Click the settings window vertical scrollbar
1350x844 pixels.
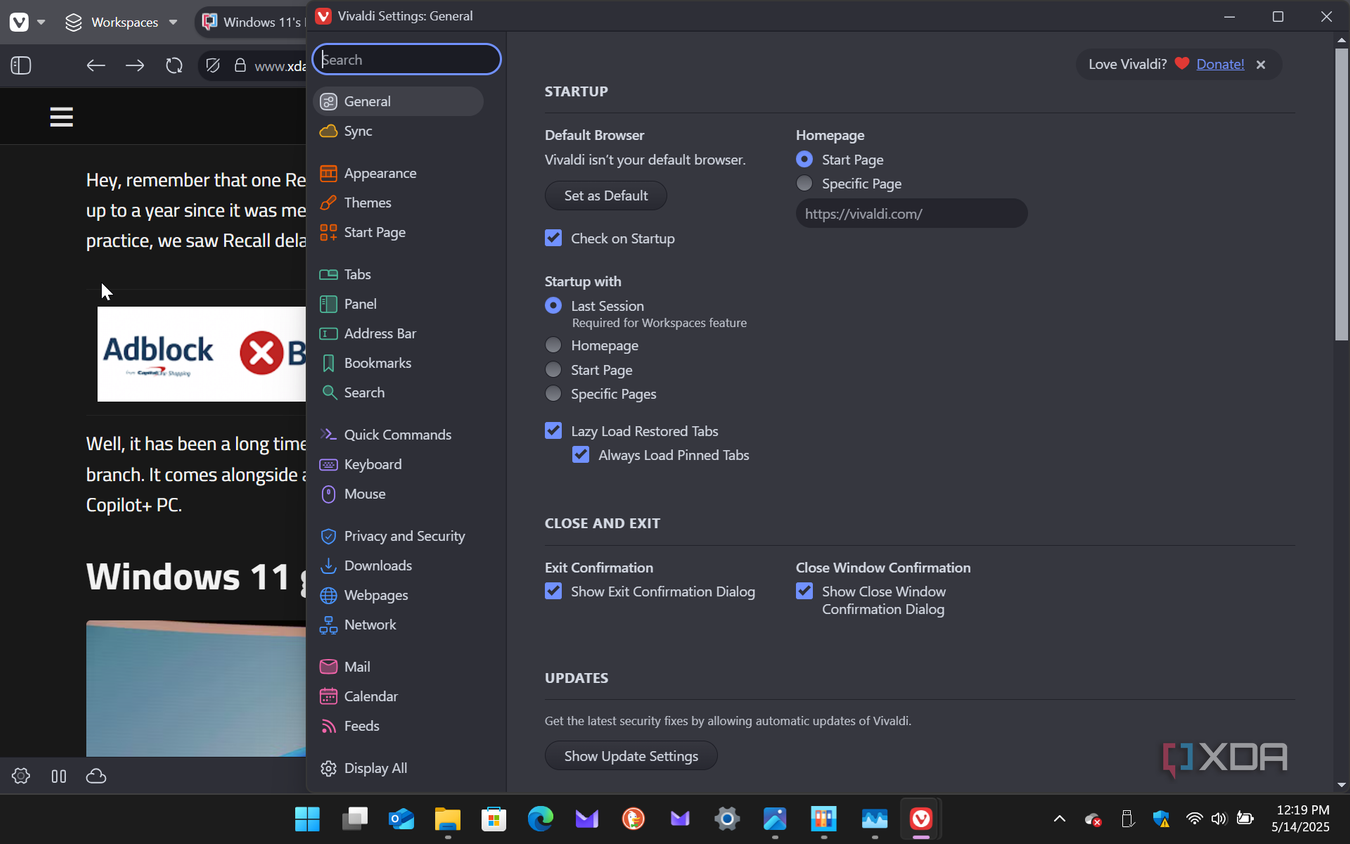[1342, 195]
